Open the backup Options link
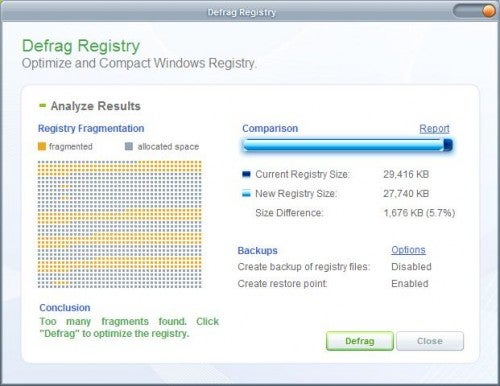This screenshot has width=500, height=386. [408, 250]
